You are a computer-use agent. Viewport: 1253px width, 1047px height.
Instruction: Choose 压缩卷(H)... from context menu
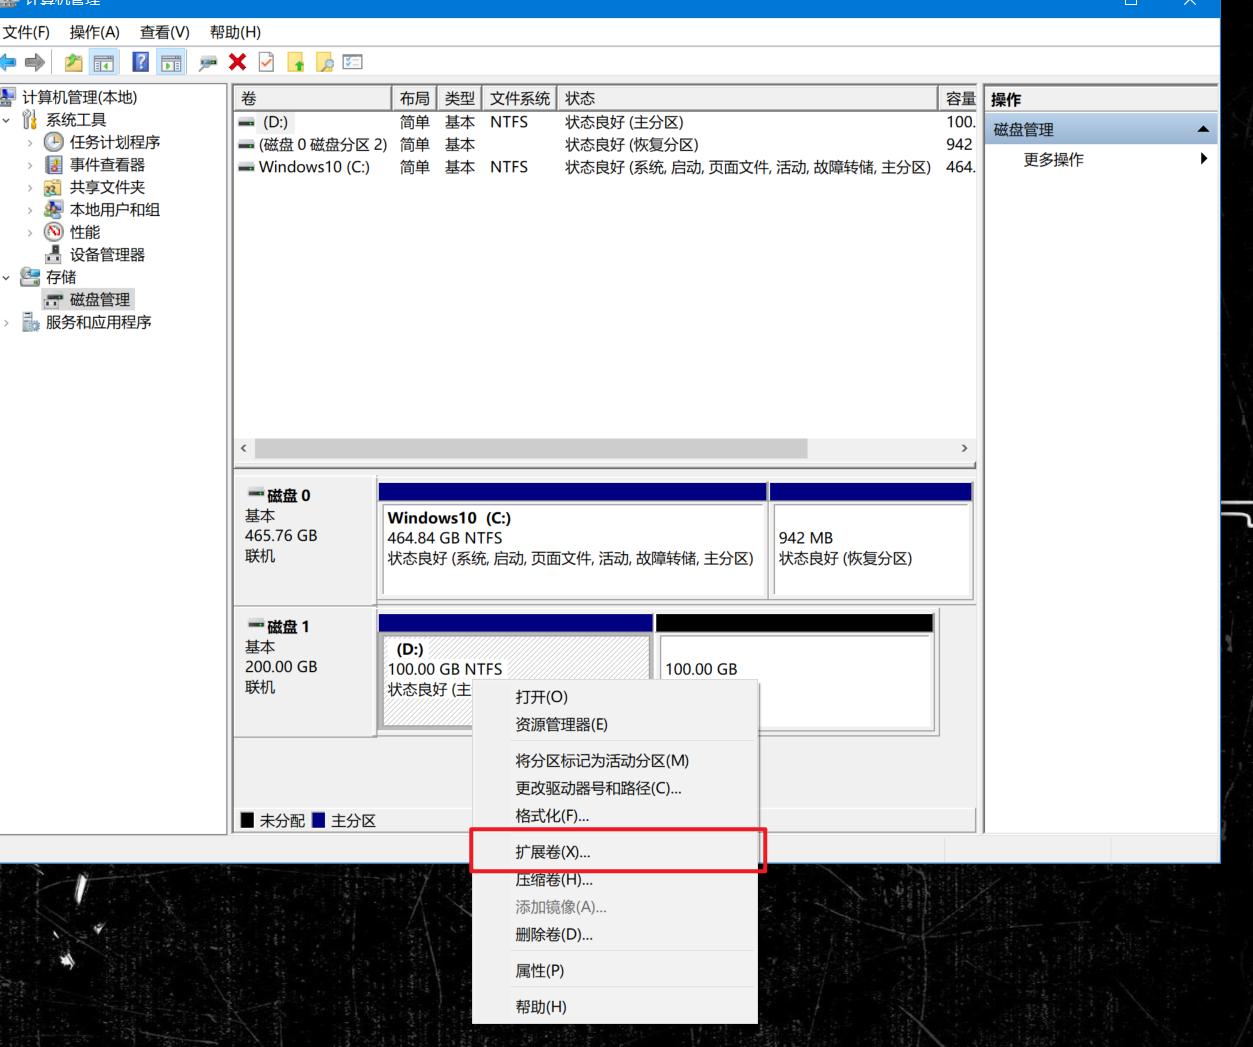tap(614, 880)
